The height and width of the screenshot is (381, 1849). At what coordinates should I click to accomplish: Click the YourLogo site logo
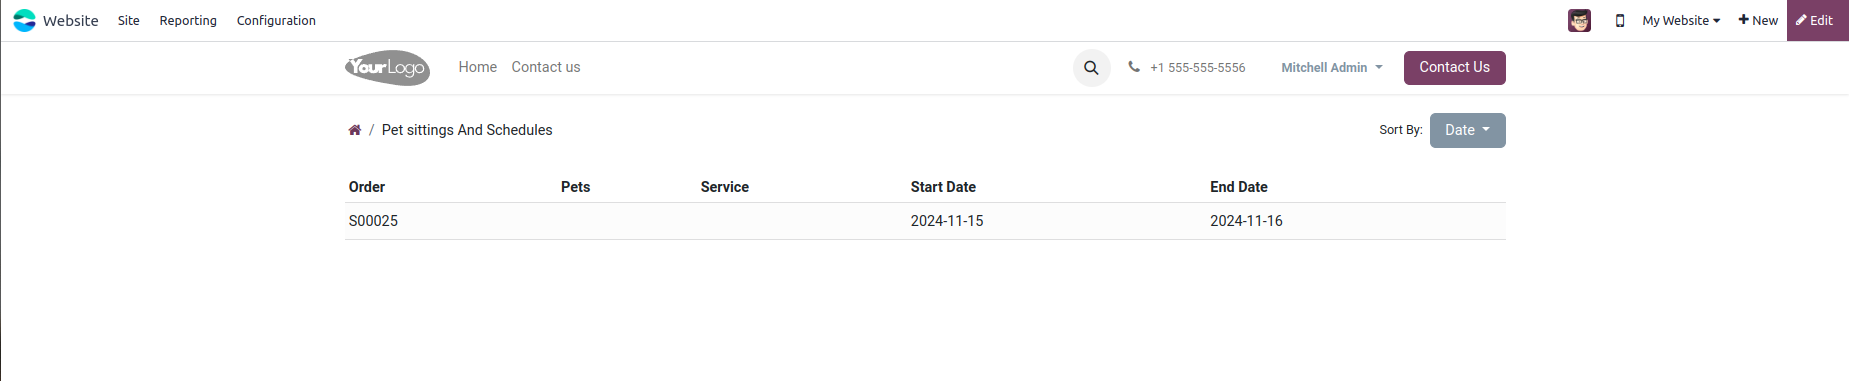pos(387,68)
